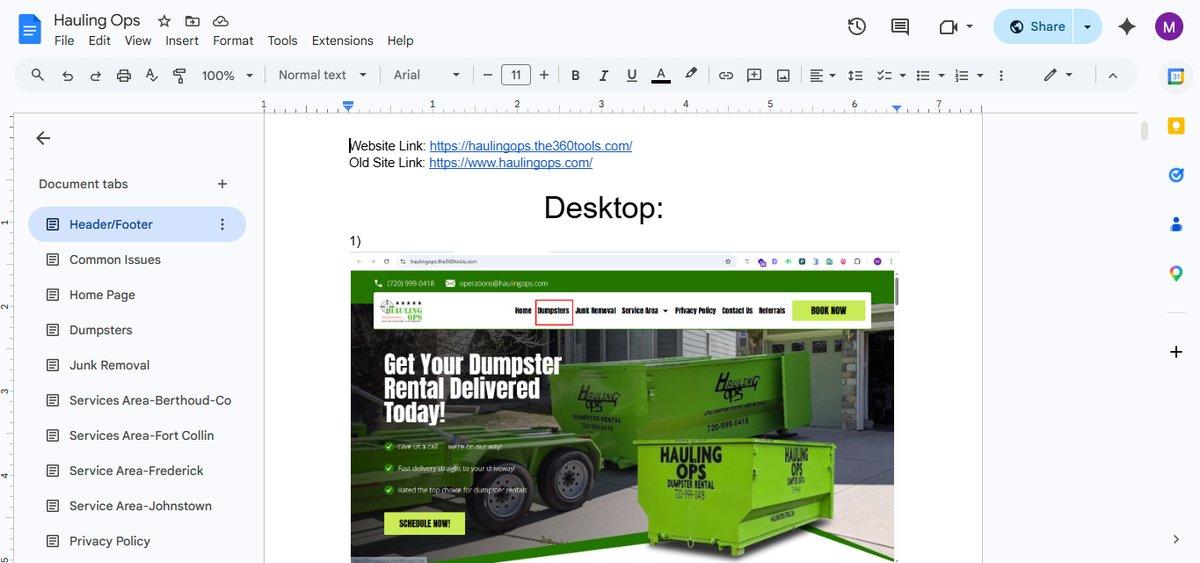Image resolution: width=1200 pixels, height=563 pixels.
Task: Open the Extensions menu
Action: pos(342,41)
